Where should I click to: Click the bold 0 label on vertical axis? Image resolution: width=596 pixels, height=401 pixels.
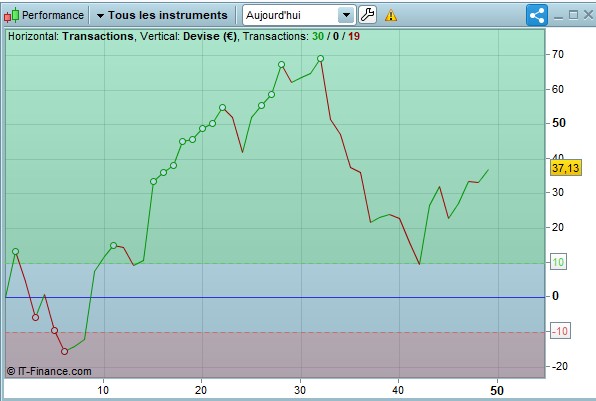pyautogui.click(x=555, y=296)
